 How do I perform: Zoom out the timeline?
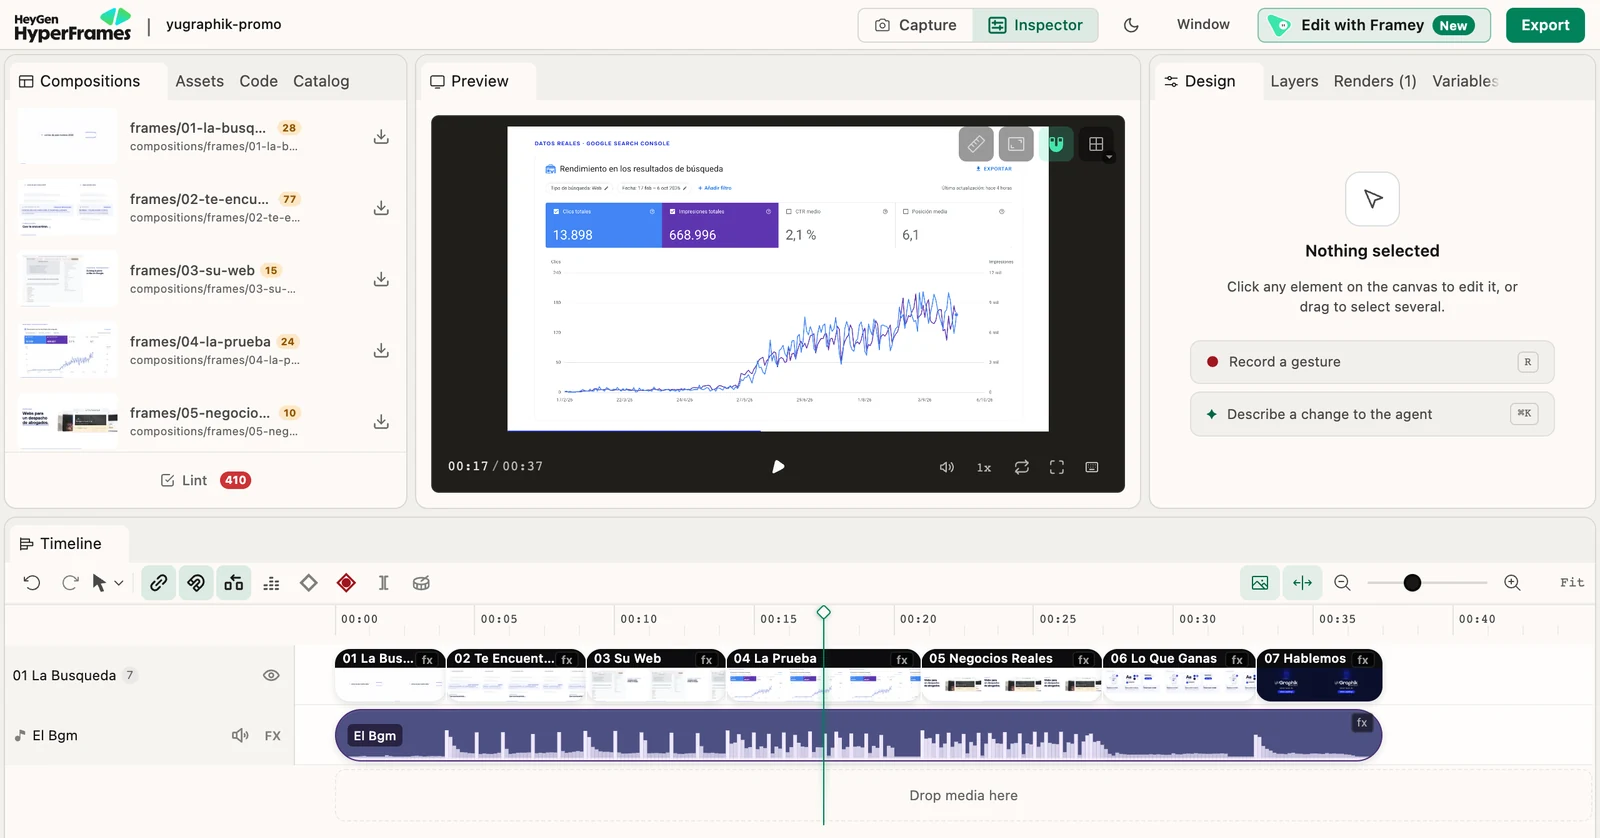(x=1343, y=583)
